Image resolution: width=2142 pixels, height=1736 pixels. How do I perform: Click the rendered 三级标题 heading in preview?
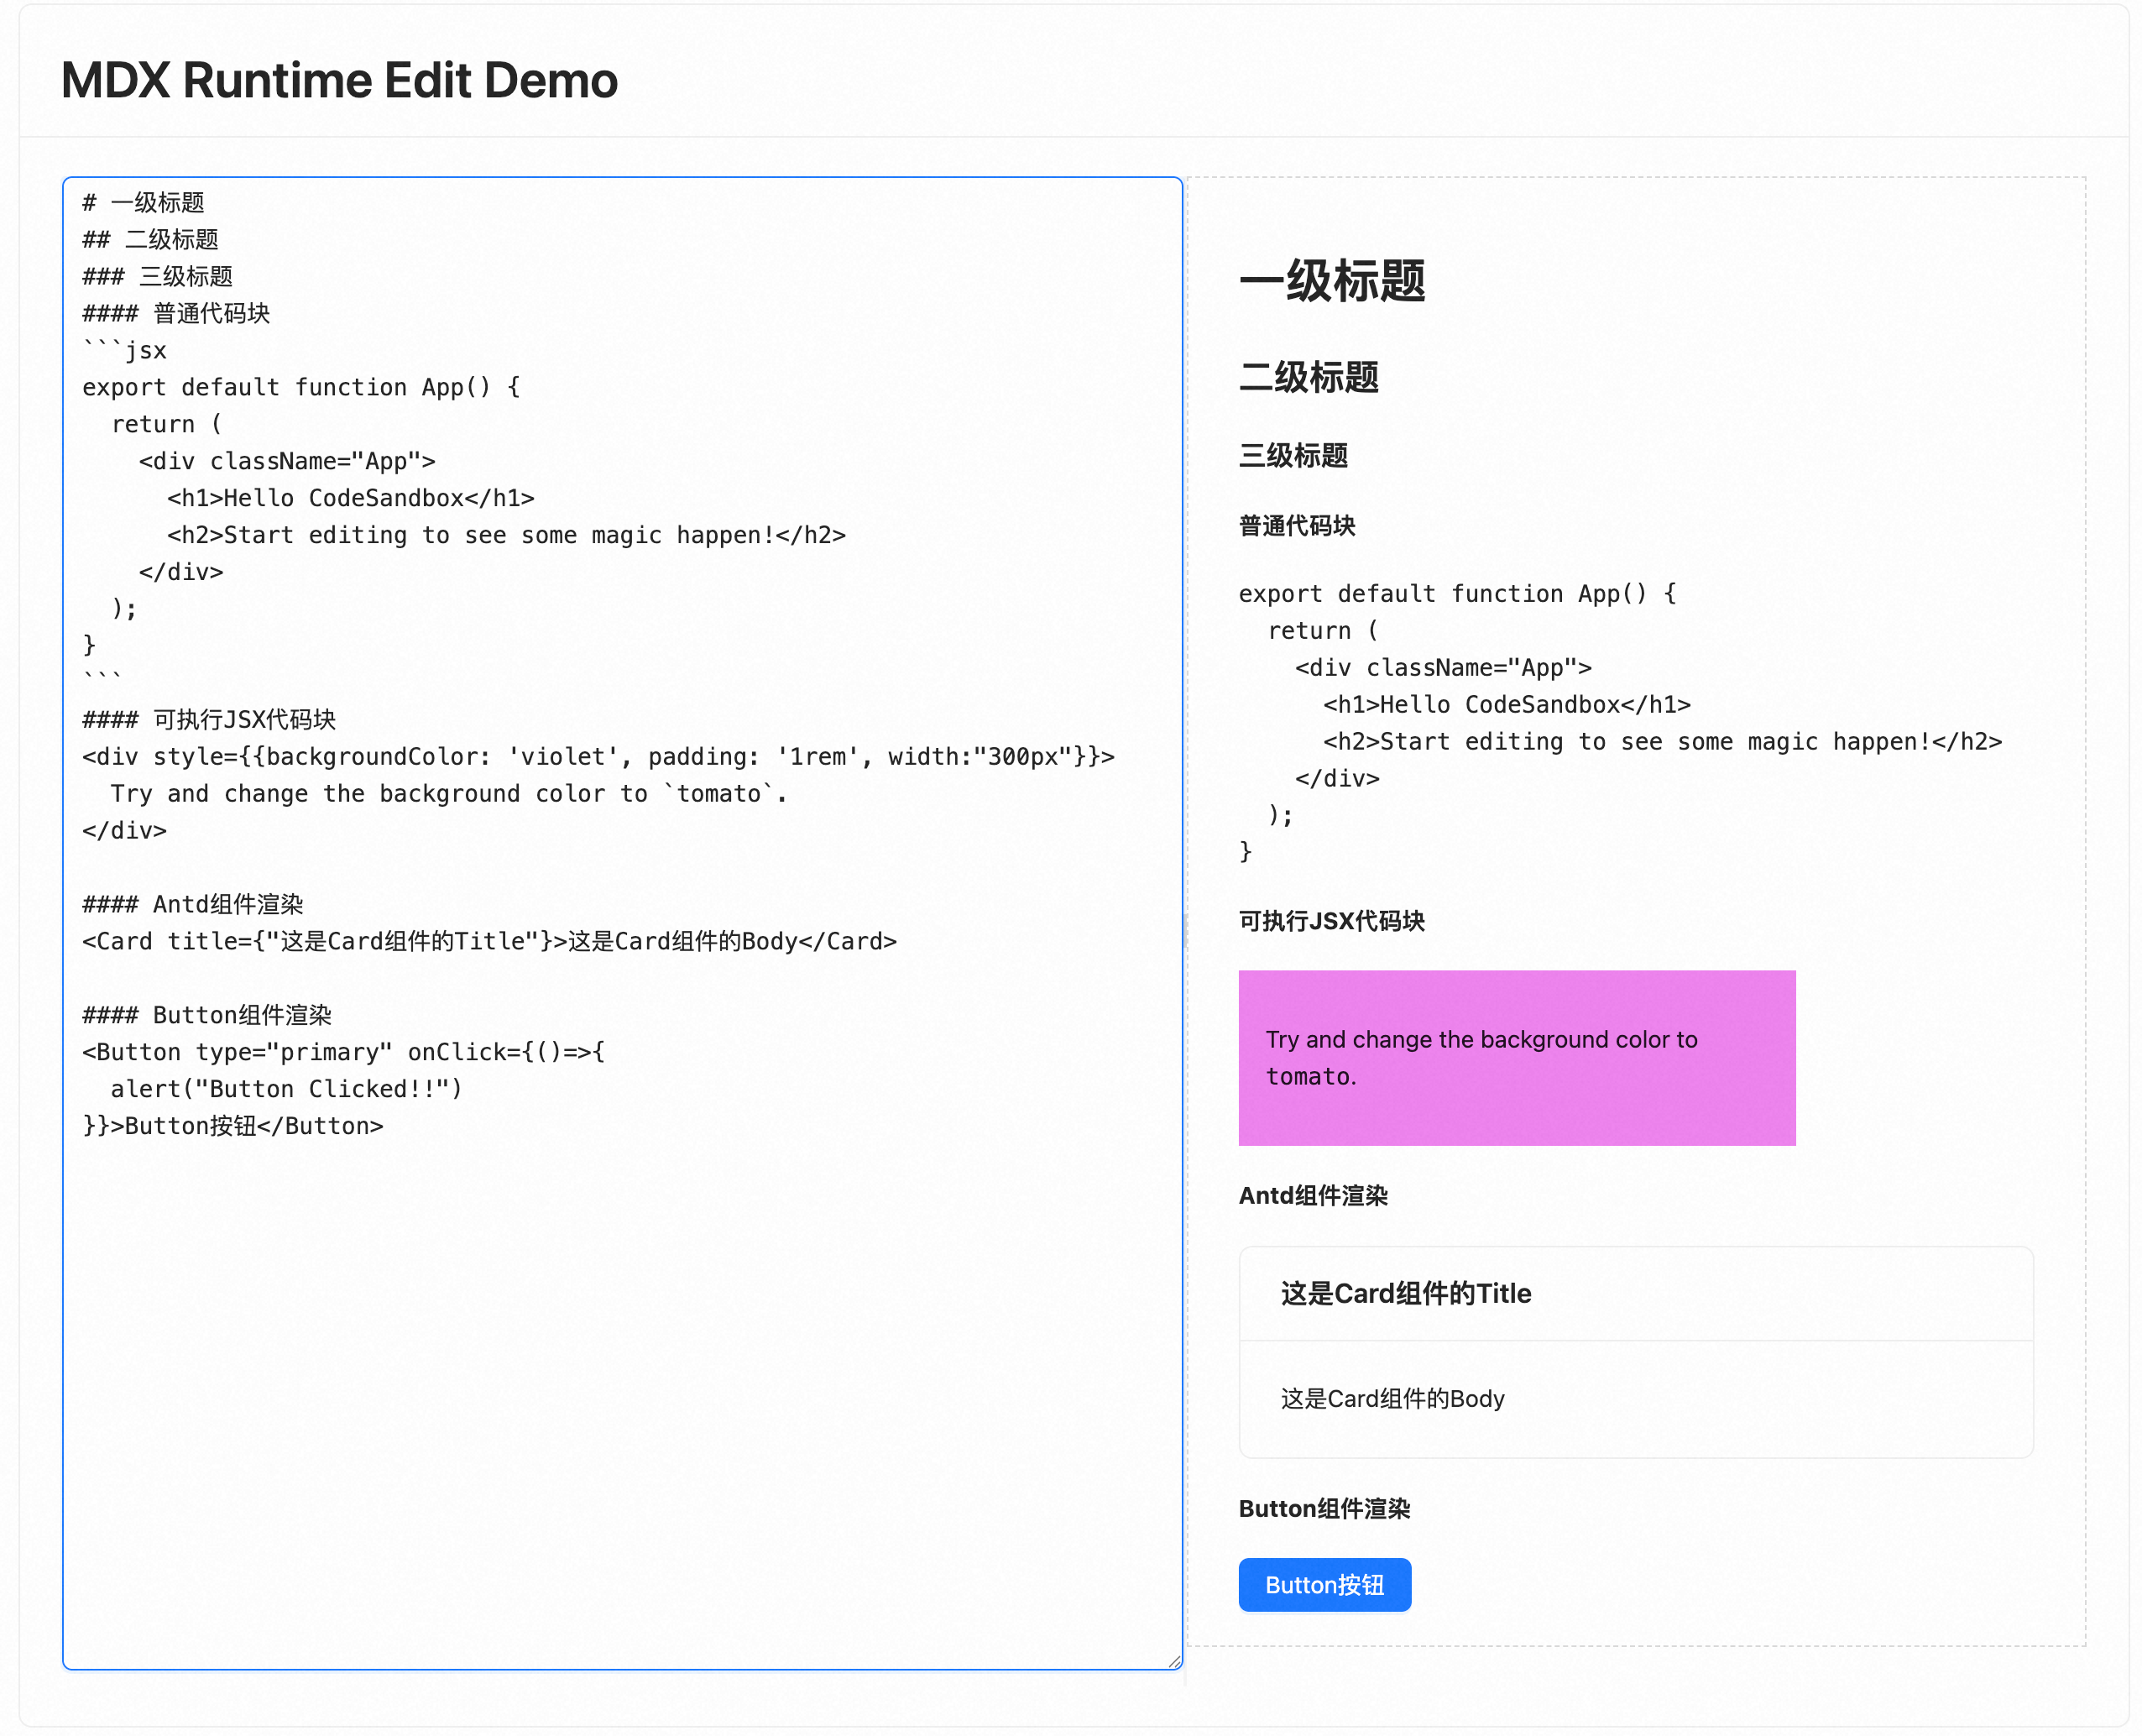(x=1293, y=456)
